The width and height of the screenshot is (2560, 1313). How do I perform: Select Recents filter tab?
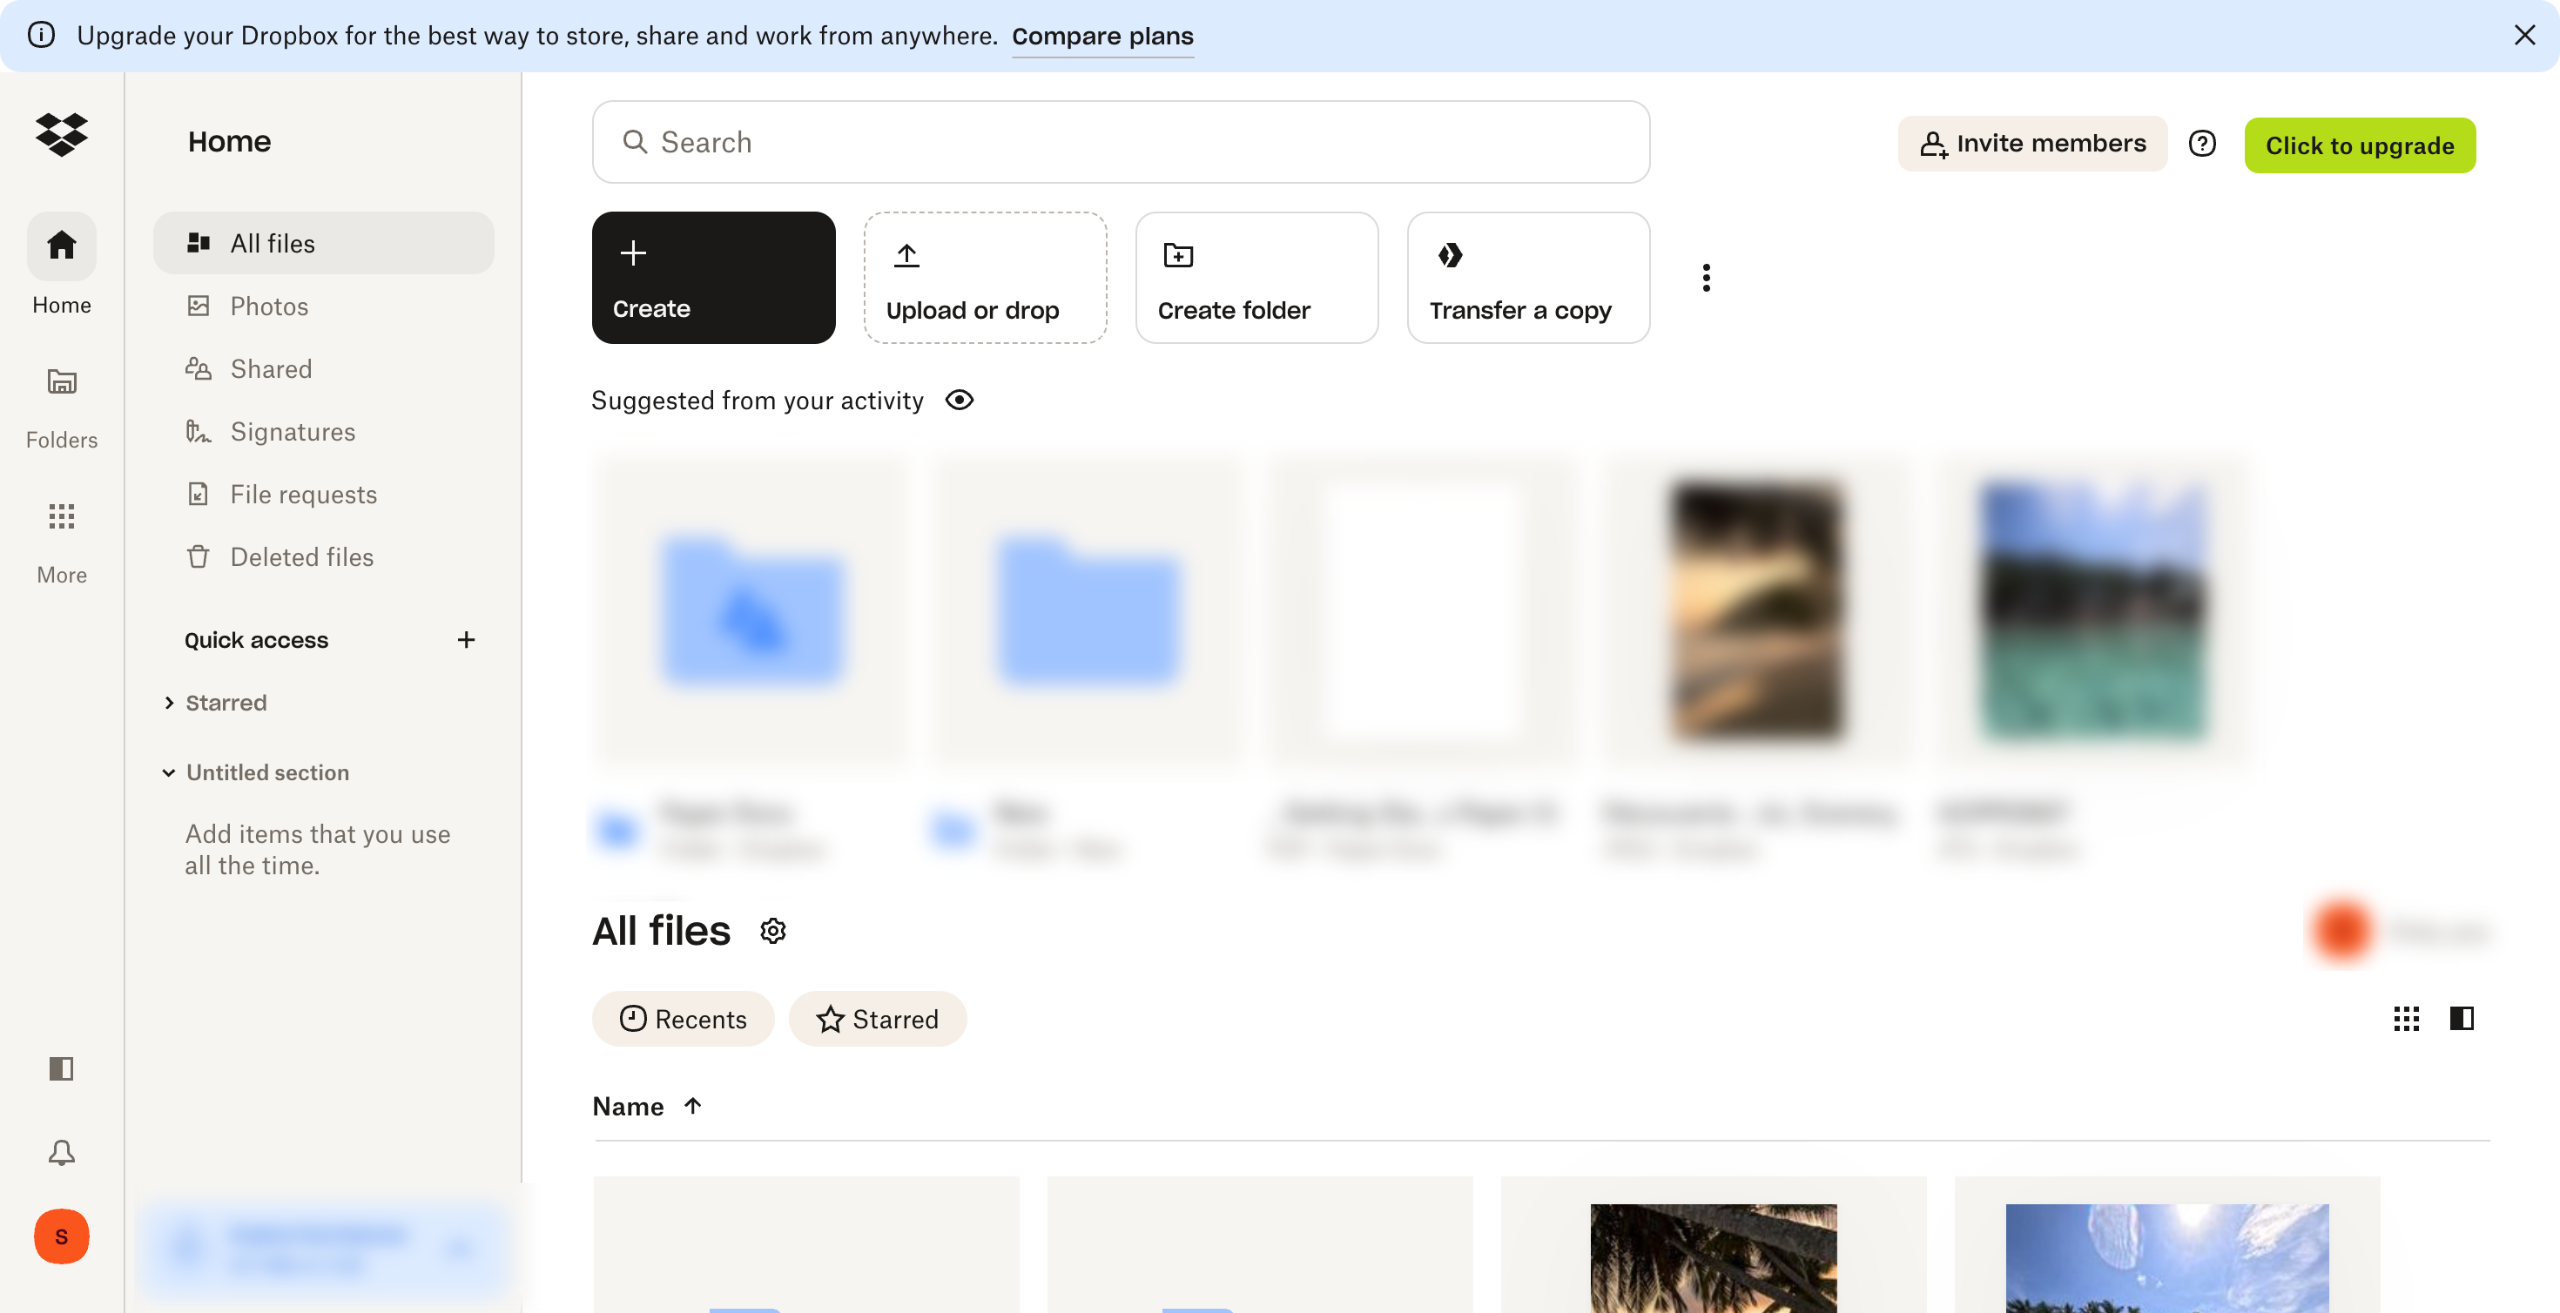(x=683, y=1019)
